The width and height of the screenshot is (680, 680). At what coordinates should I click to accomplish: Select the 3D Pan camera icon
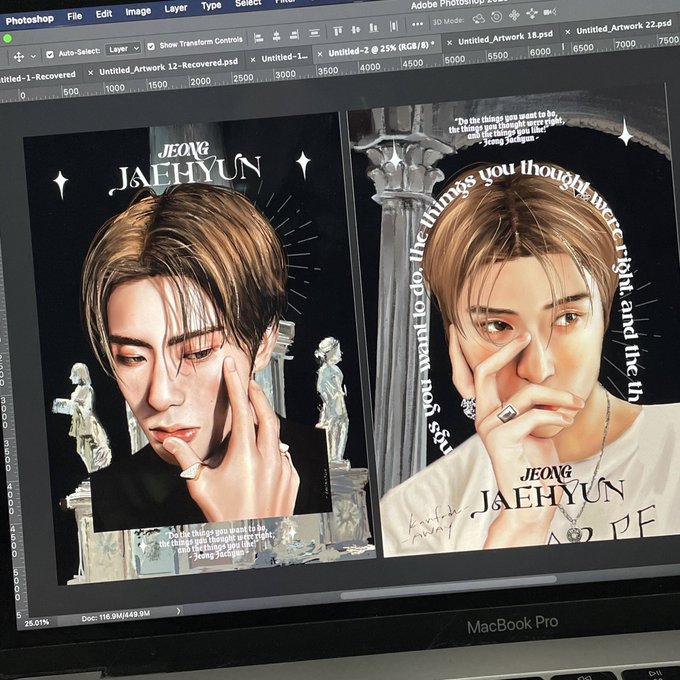(x=514, y=16)
